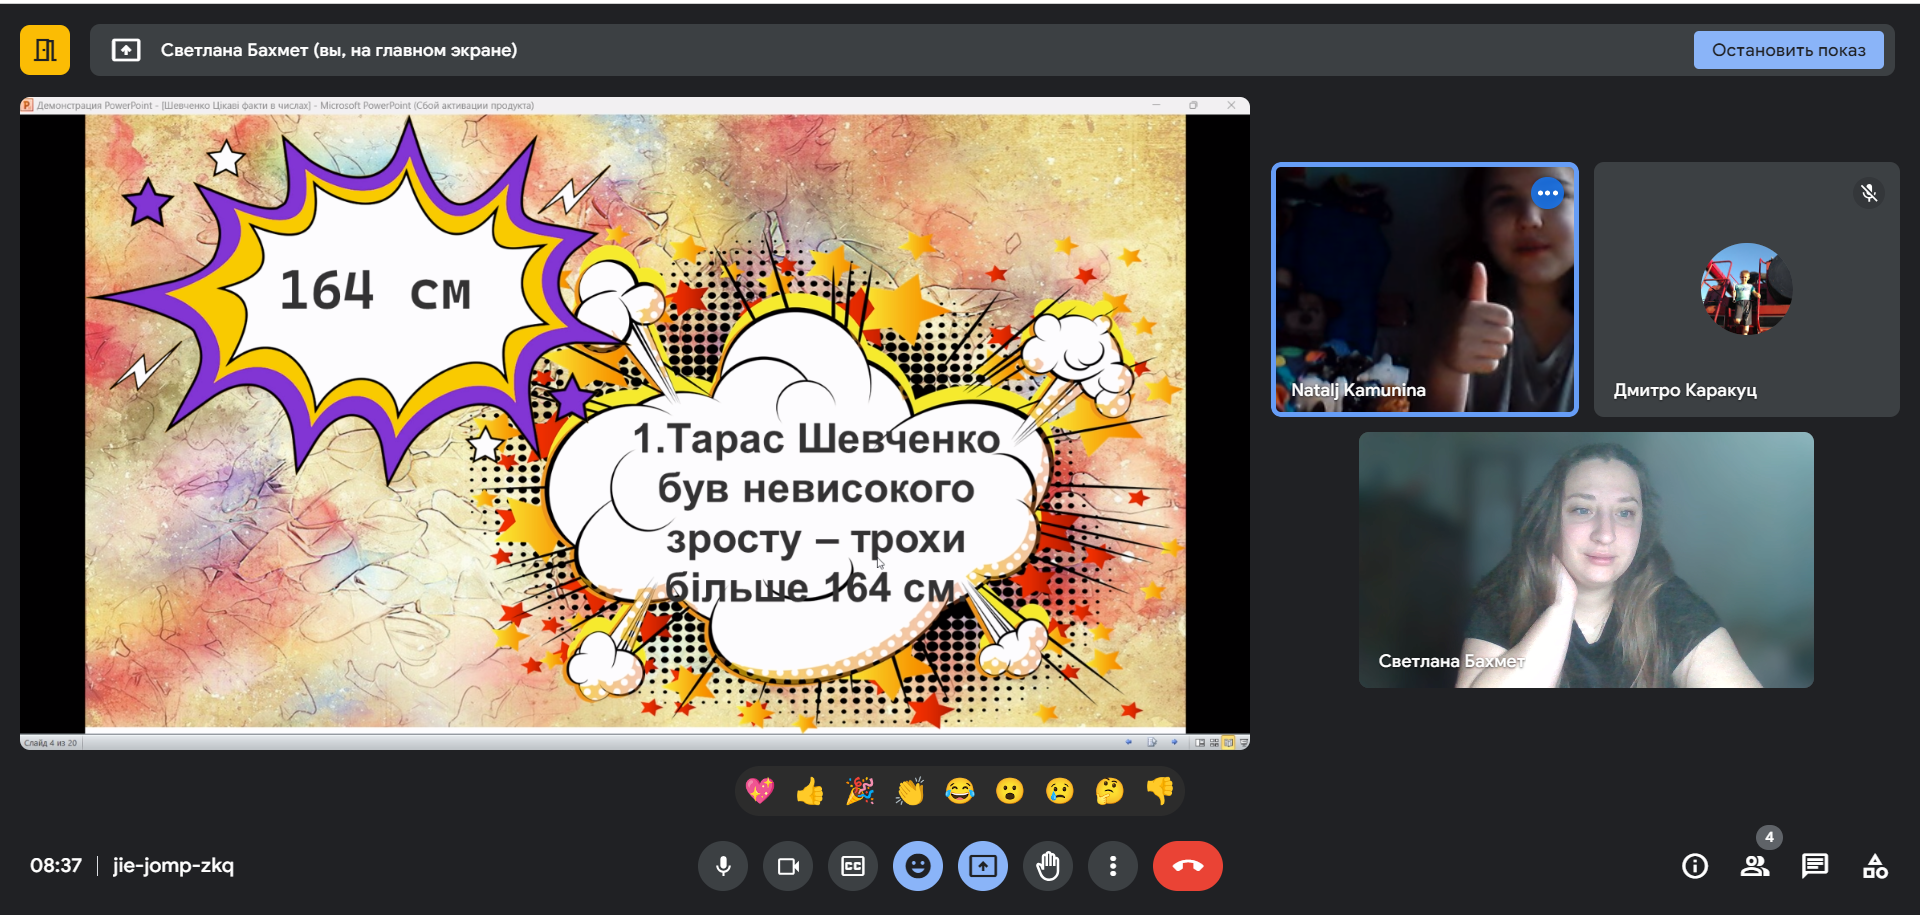Leave the call
1920x915 pixels.
pyautogui.click(x=1187, y=866)
